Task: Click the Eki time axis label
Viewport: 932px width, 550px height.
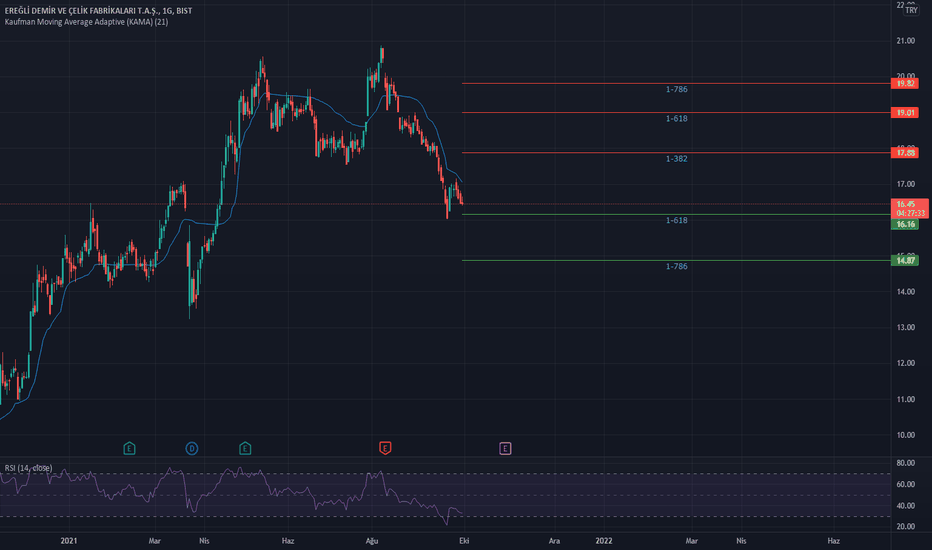Action: tap(464, 540)
